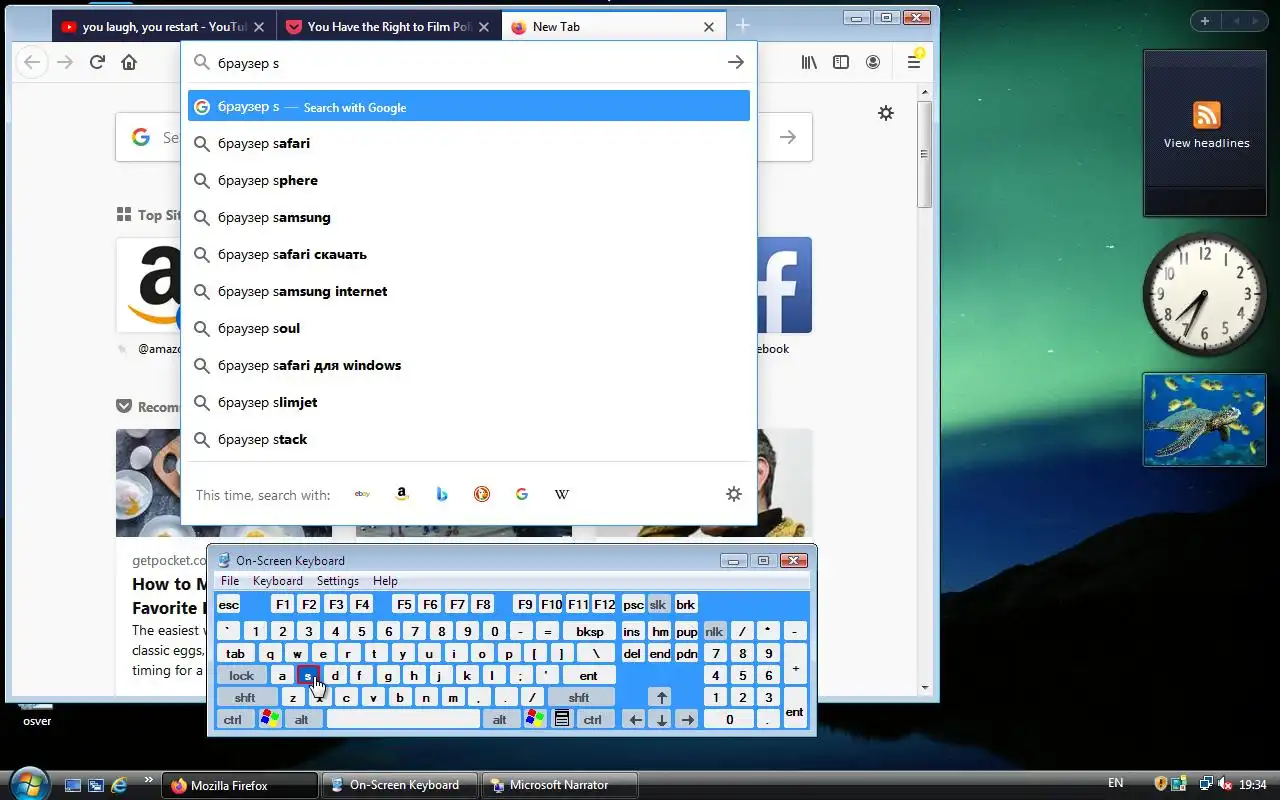Open the Firefox hamburger menu
The image size is (1280, 800).
tap(914, 62)
